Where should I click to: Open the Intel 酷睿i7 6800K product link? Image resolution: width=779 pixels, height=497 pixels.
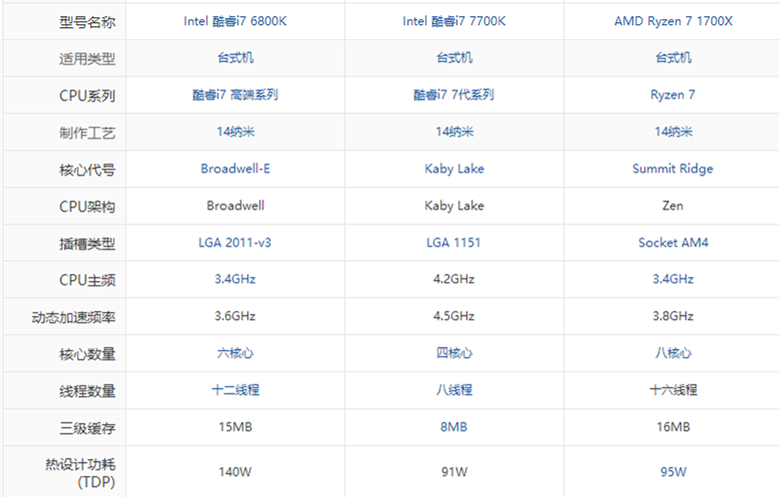point(235,21)
